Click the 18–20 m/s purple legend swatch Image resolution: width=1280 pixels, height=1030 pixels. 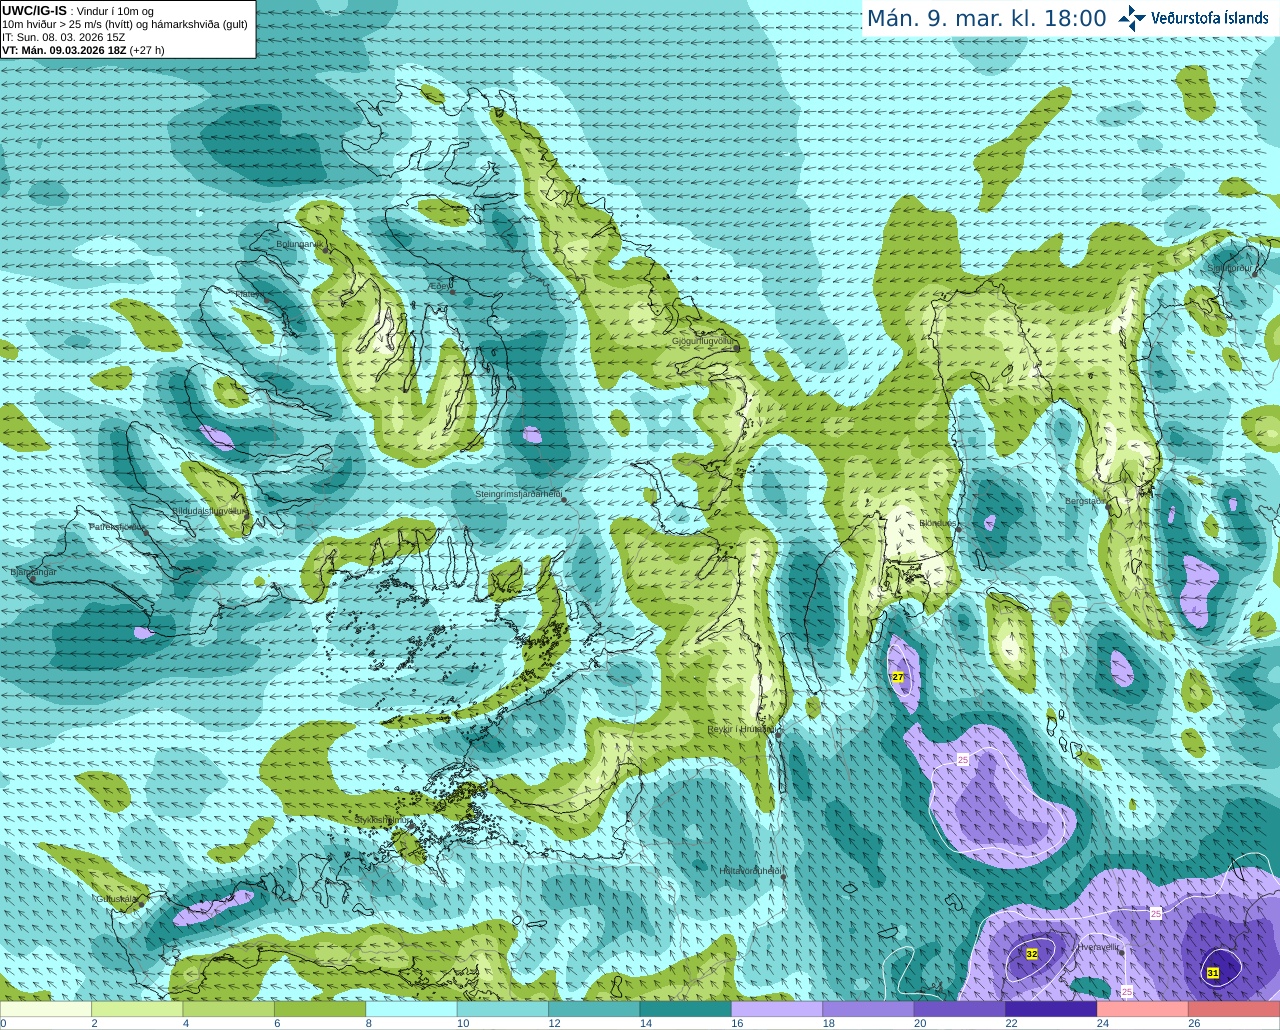(x=869, y=1009)
